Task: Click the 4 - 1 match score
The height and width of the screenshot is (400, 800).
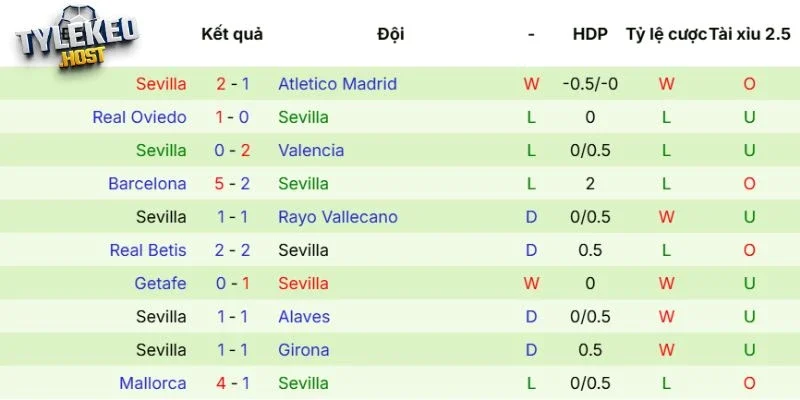Action: point(232,383)
